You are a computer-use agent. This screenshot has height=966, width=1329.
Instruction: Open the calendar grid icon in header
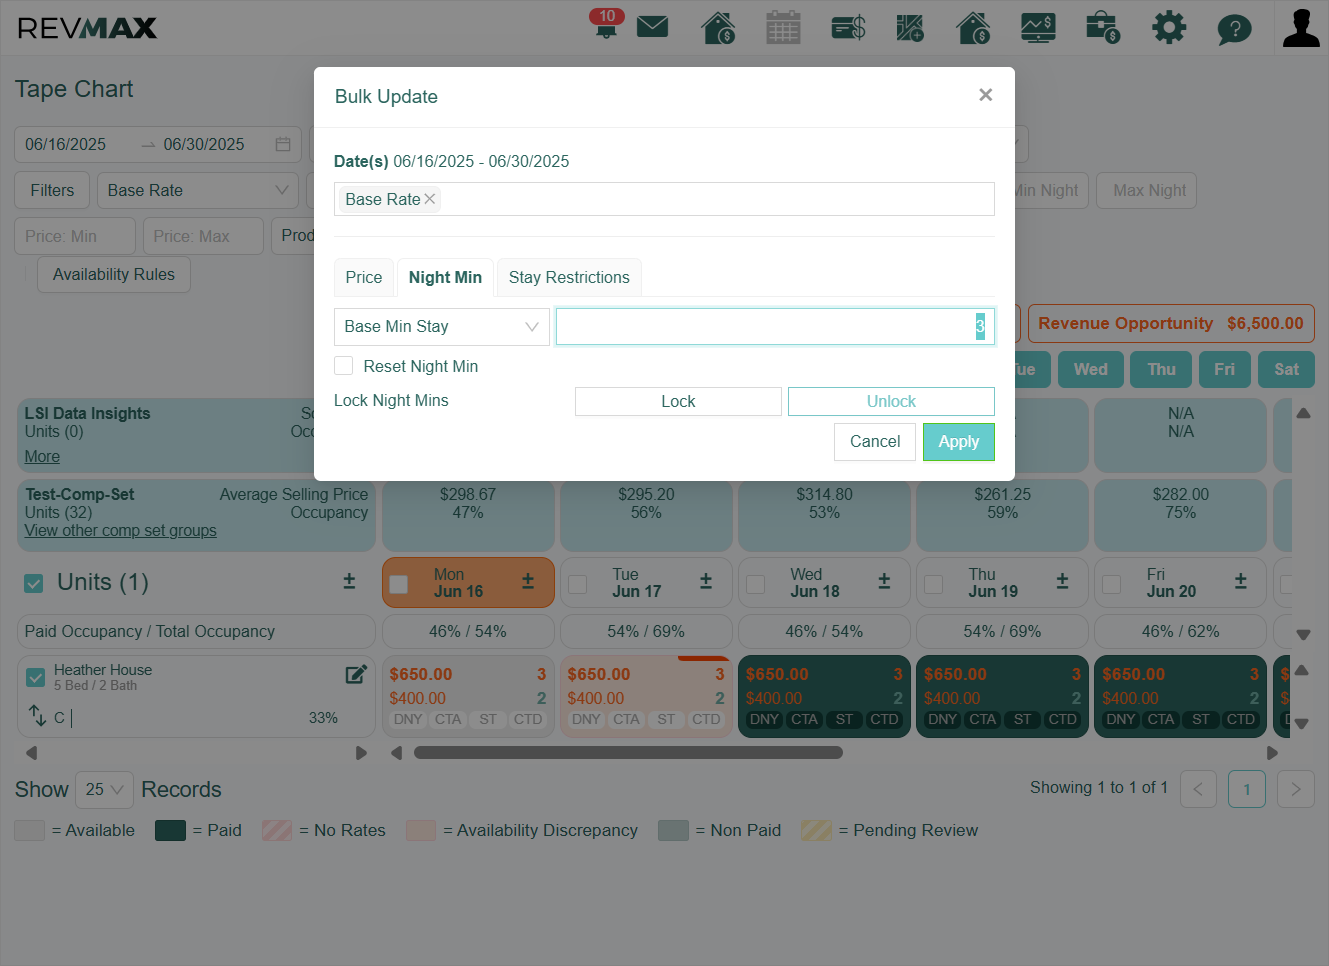click(x=783, y=27)
